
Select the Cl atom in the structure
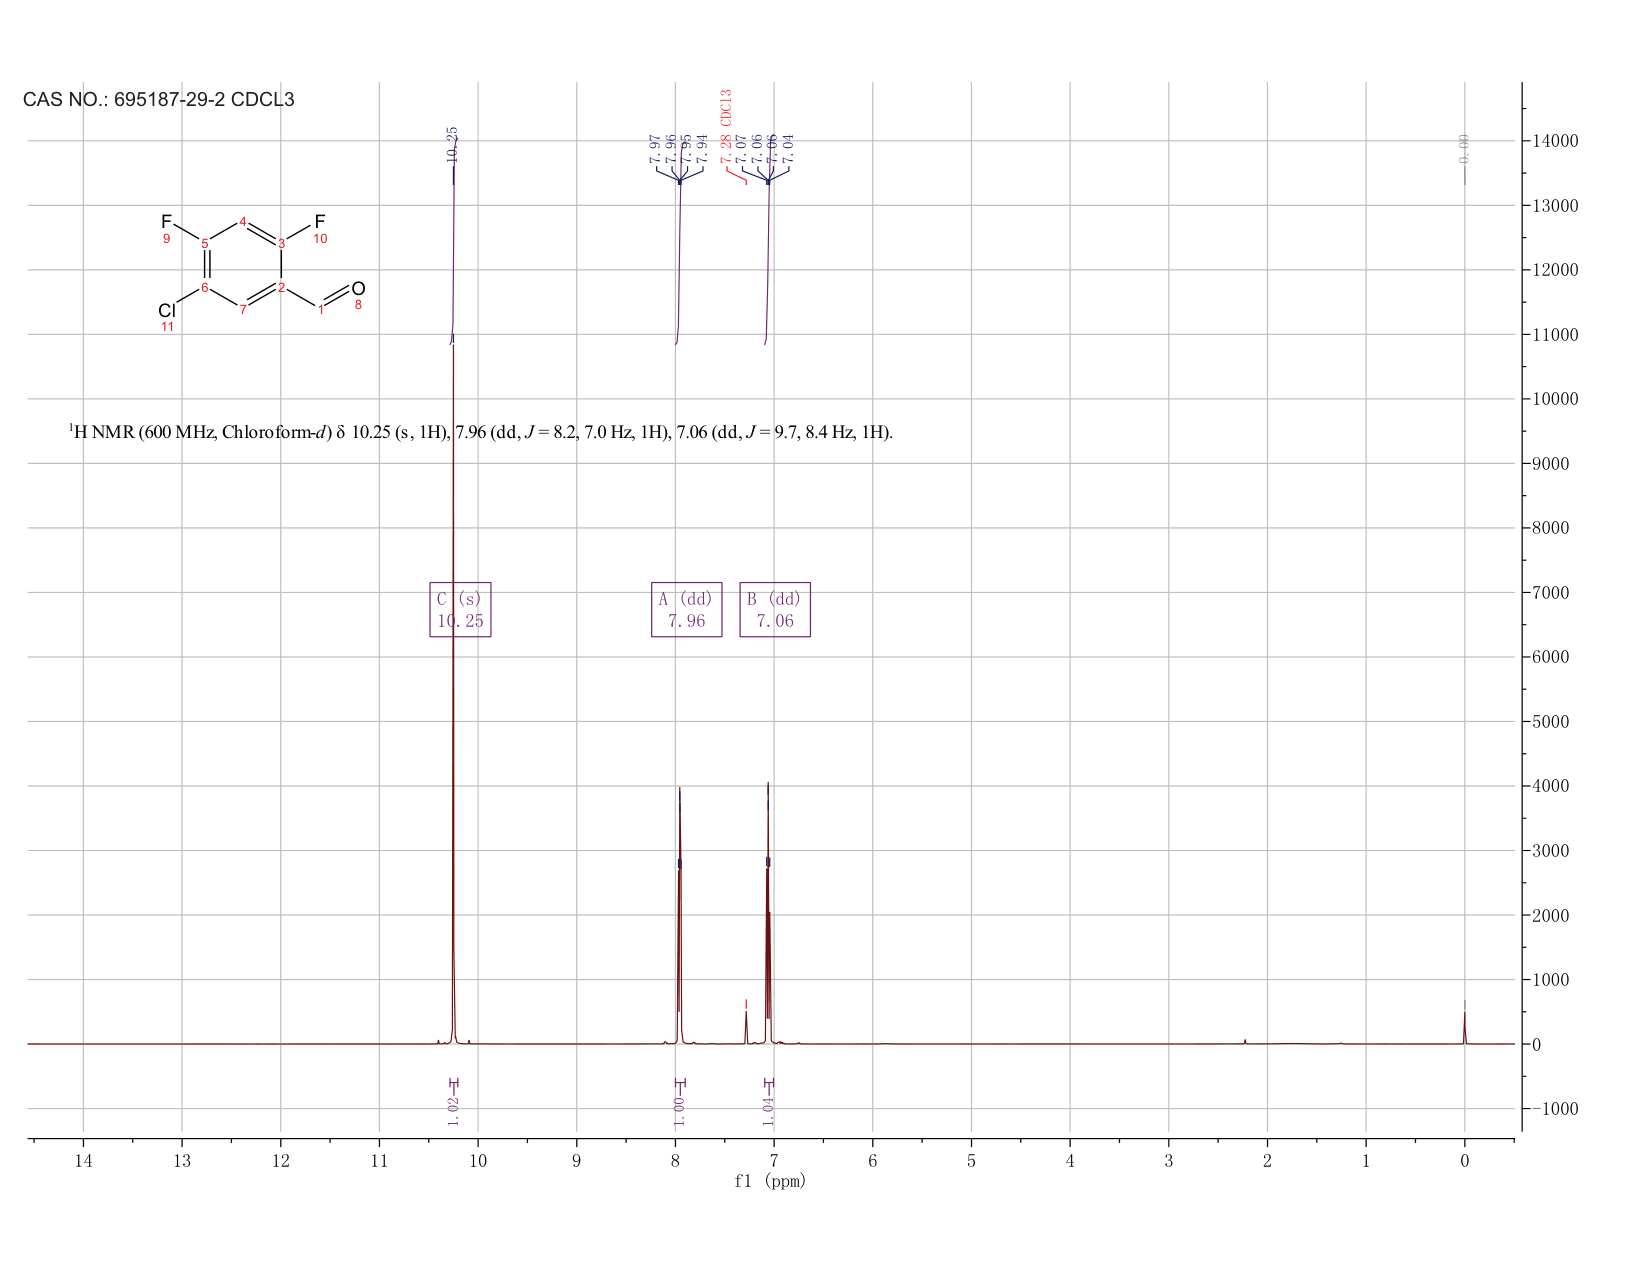[167, 311]
